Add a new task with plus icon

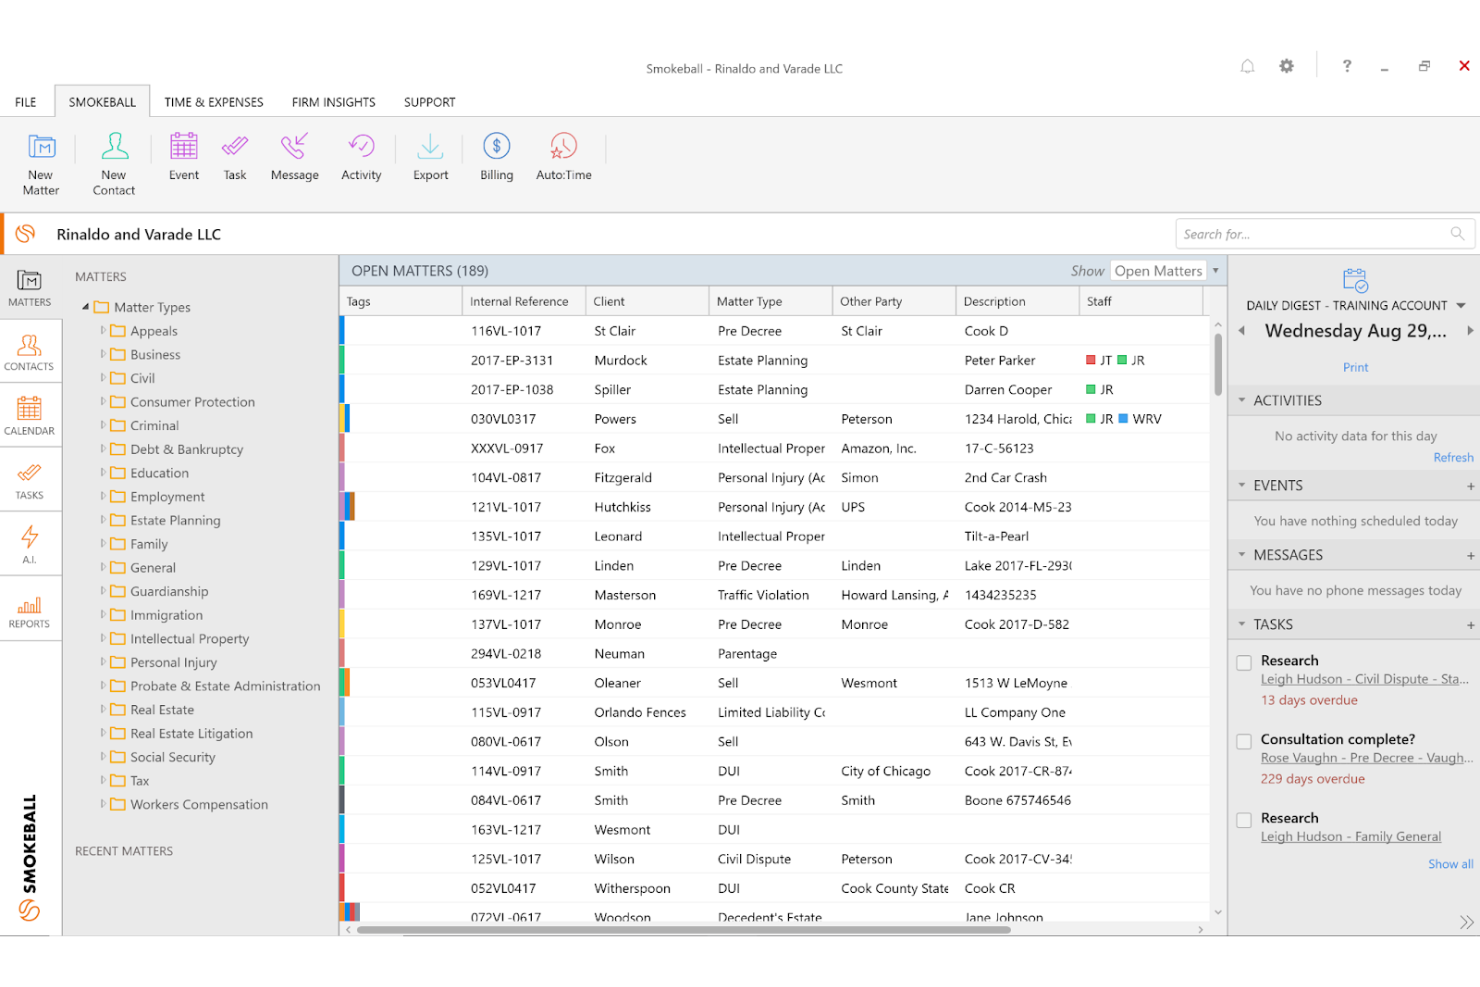pyautogui.click(x=1470, y=625)
